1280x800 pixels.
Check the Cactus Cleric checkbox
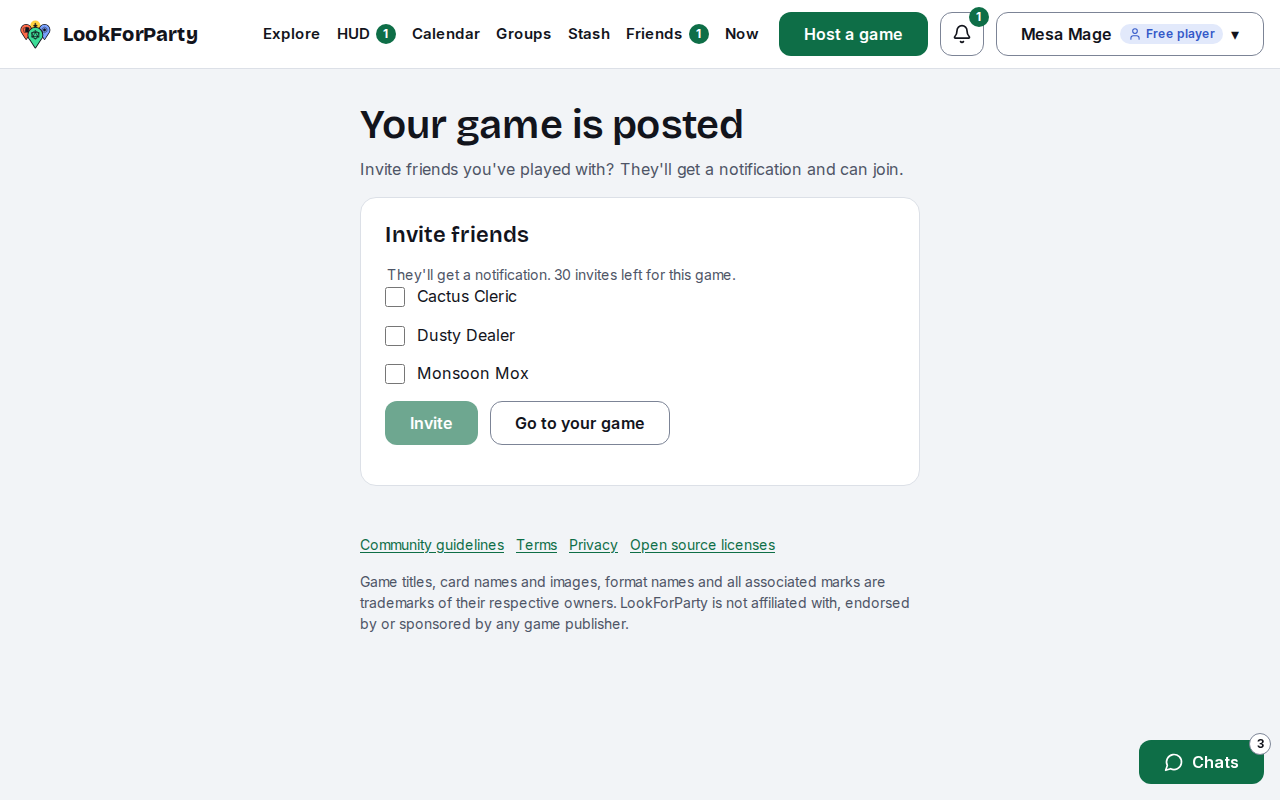pyautogui.click(x=395, y=297)
